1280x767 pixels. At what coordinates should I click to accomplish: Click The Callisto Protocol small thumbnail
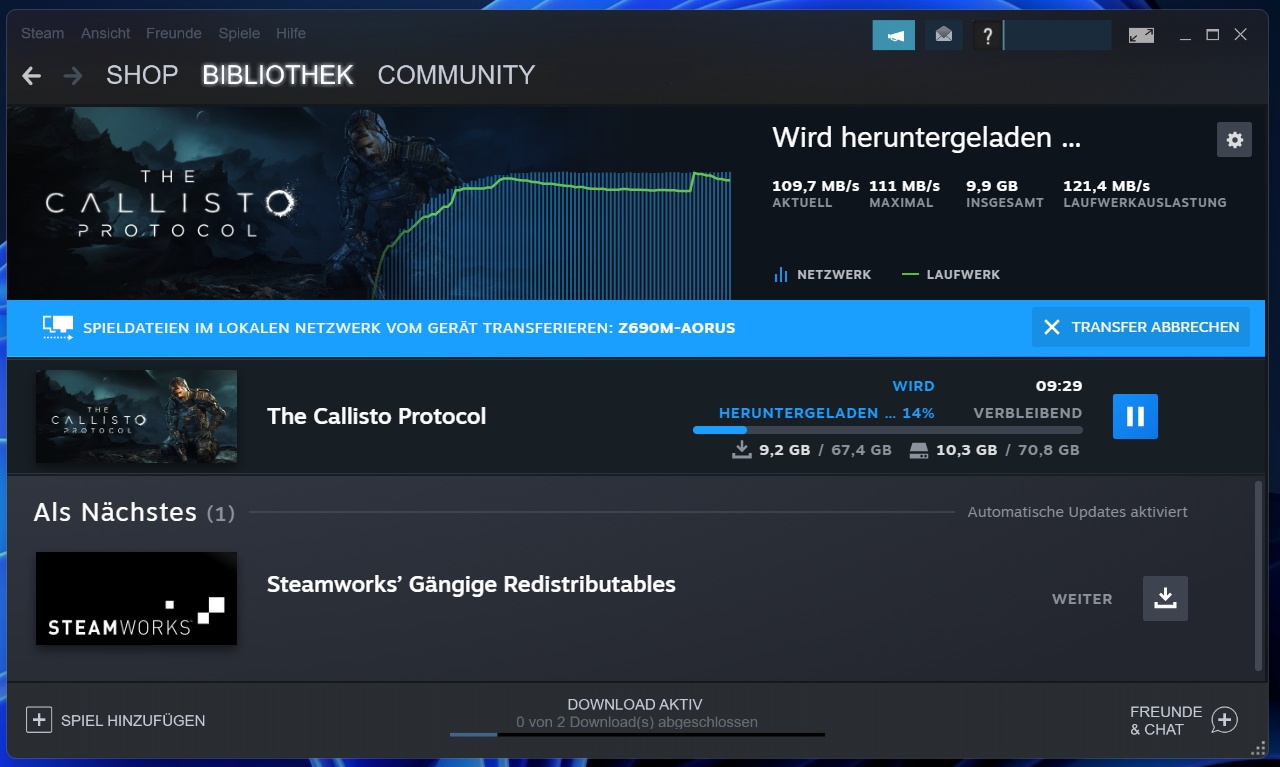point(136,416)
